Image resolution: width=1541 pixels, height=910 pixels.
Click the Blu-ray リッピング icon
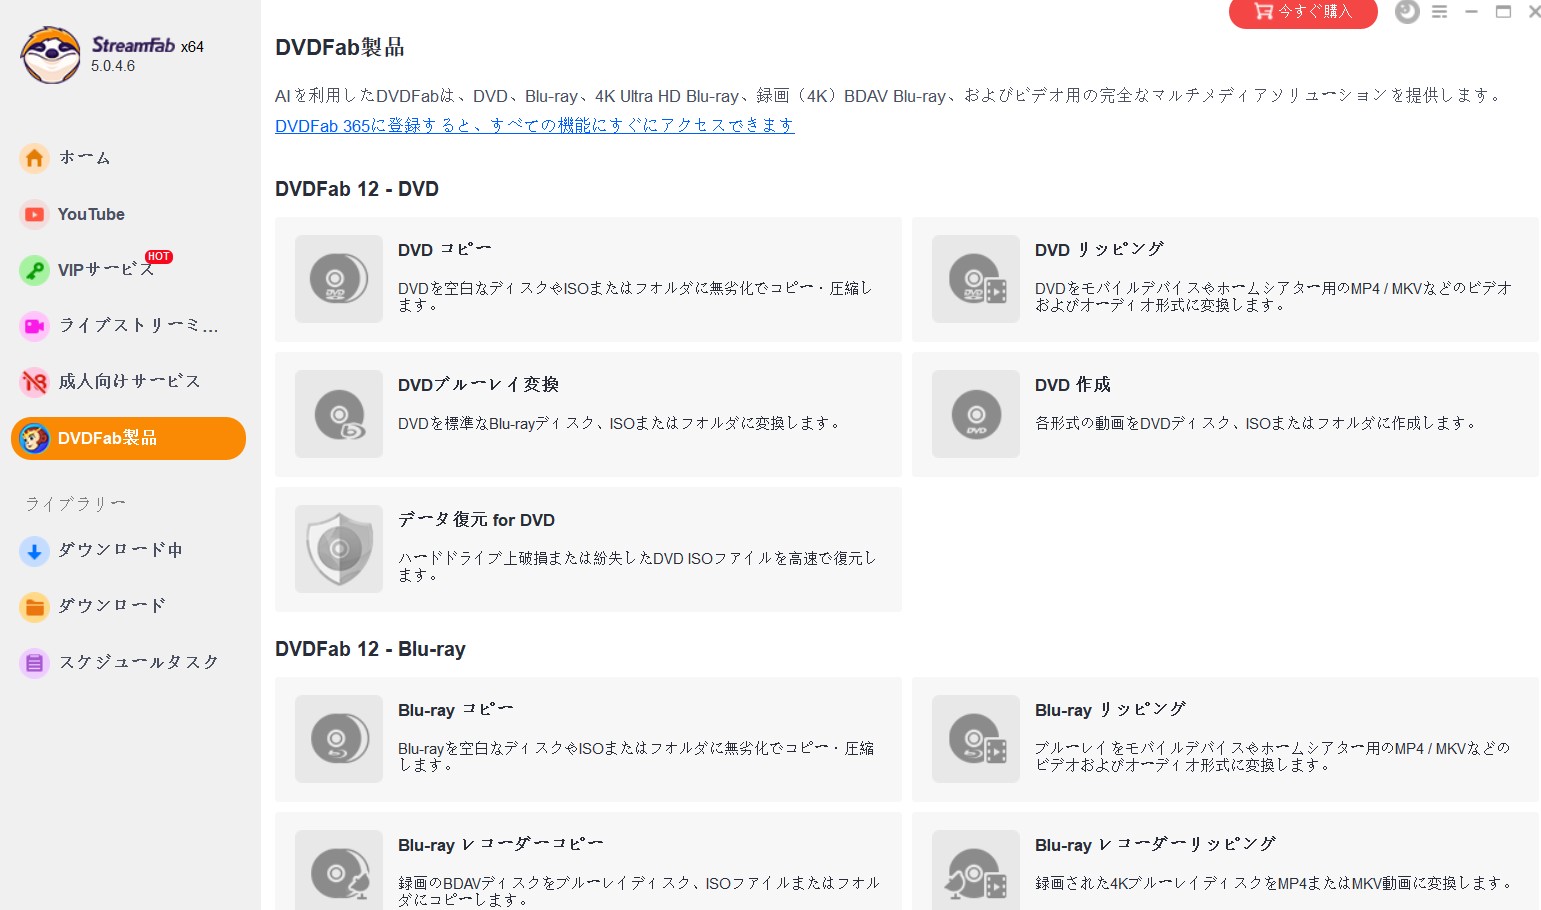(x=975, y=739)
